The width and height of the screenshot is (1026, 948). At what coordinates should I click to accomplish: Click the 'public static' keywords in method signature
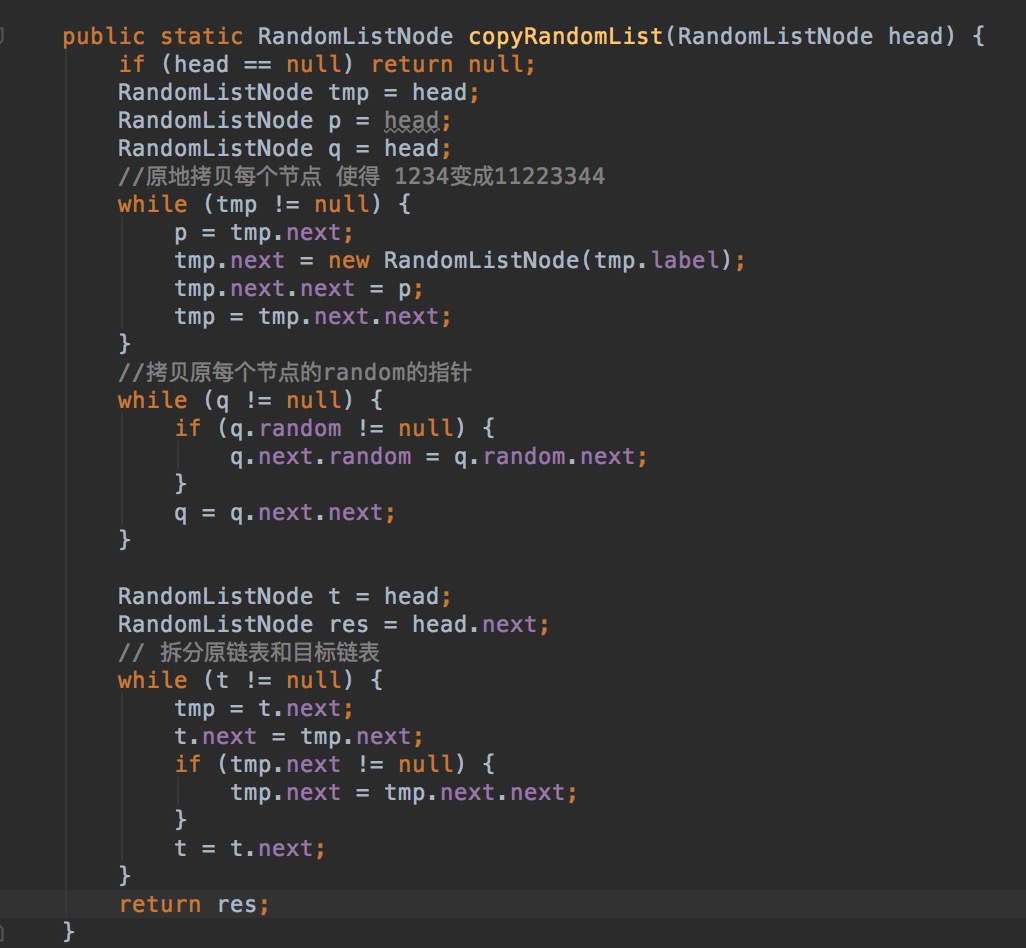[x=152, y=37]
